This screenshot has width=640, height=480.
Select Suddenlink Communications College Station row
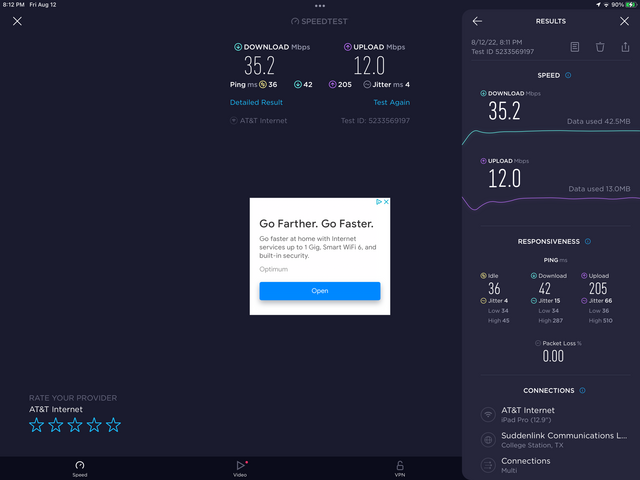tap(555, 440)
